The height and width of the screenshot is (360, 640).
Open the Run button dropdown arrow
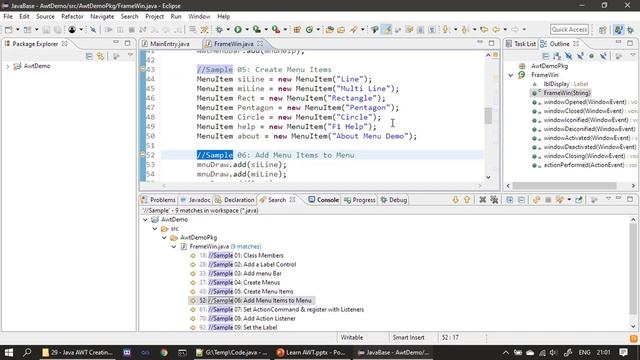coord(247,29)
